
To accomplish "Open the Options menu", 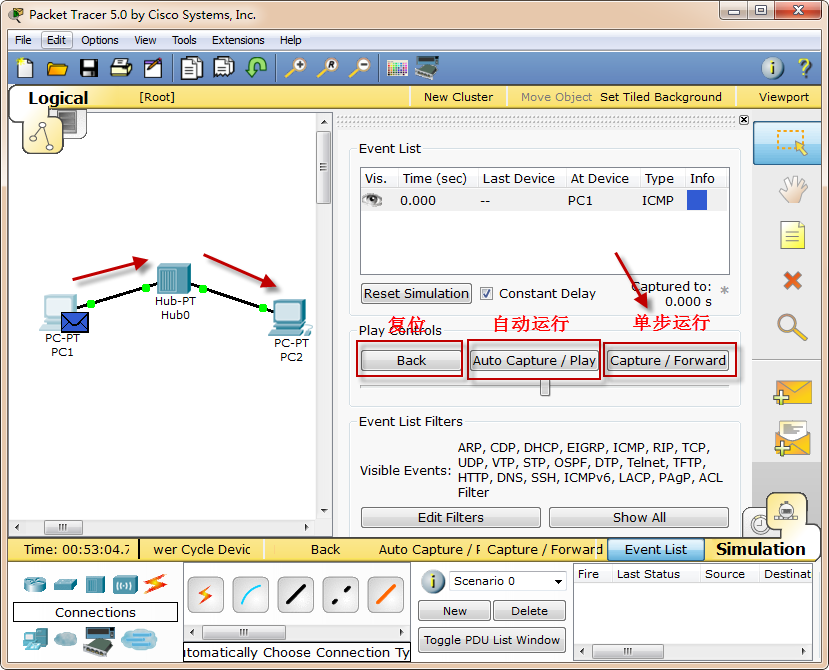I will click(100, 40).
